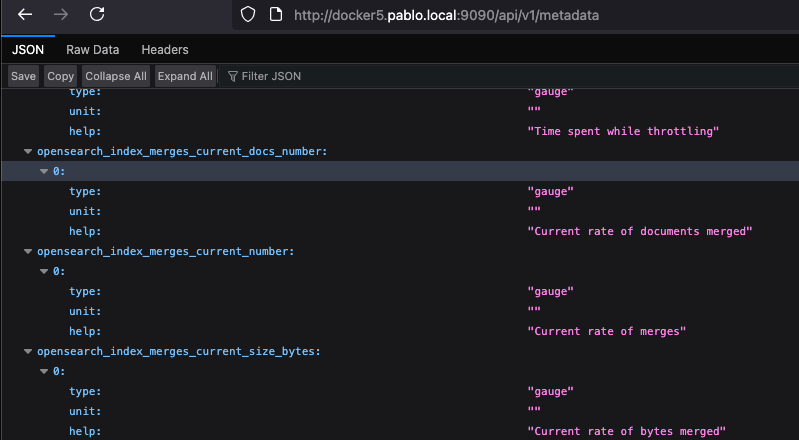Click the "gauge" value under current_size_bytes
Viewport: 799px width, 440px height.
click(550, 391)
